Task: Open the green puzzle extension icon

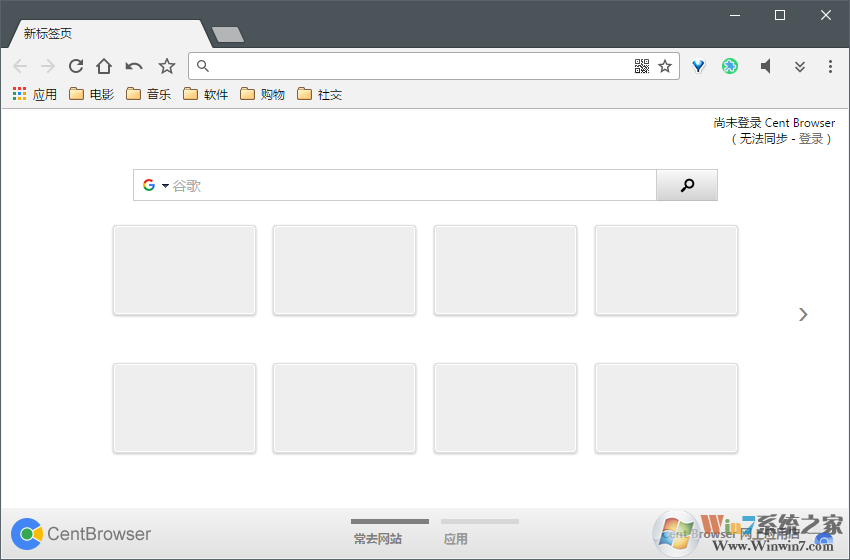Action: [730, 66]
